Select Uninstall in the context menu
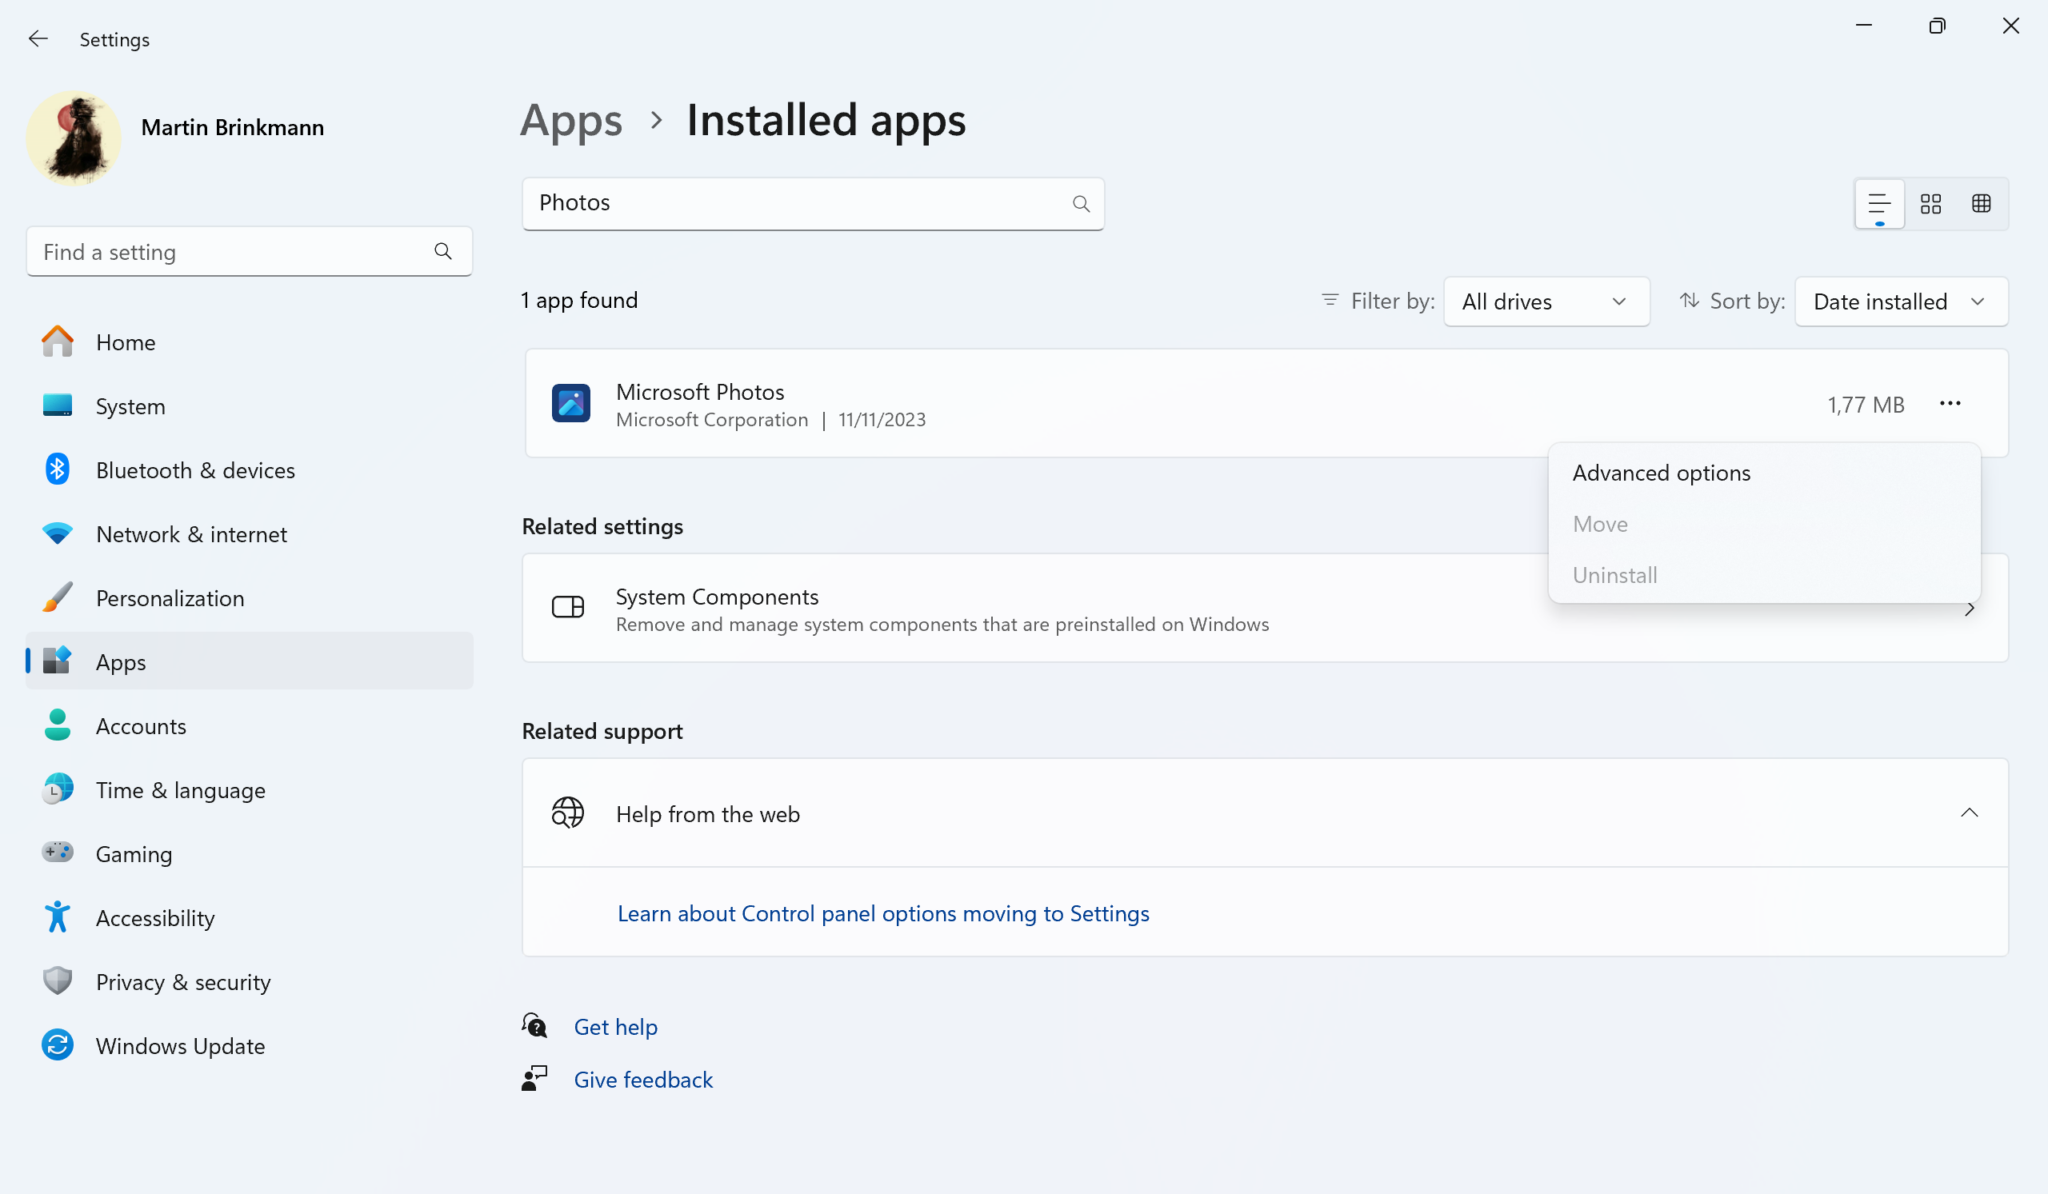 pos(1614,575)
